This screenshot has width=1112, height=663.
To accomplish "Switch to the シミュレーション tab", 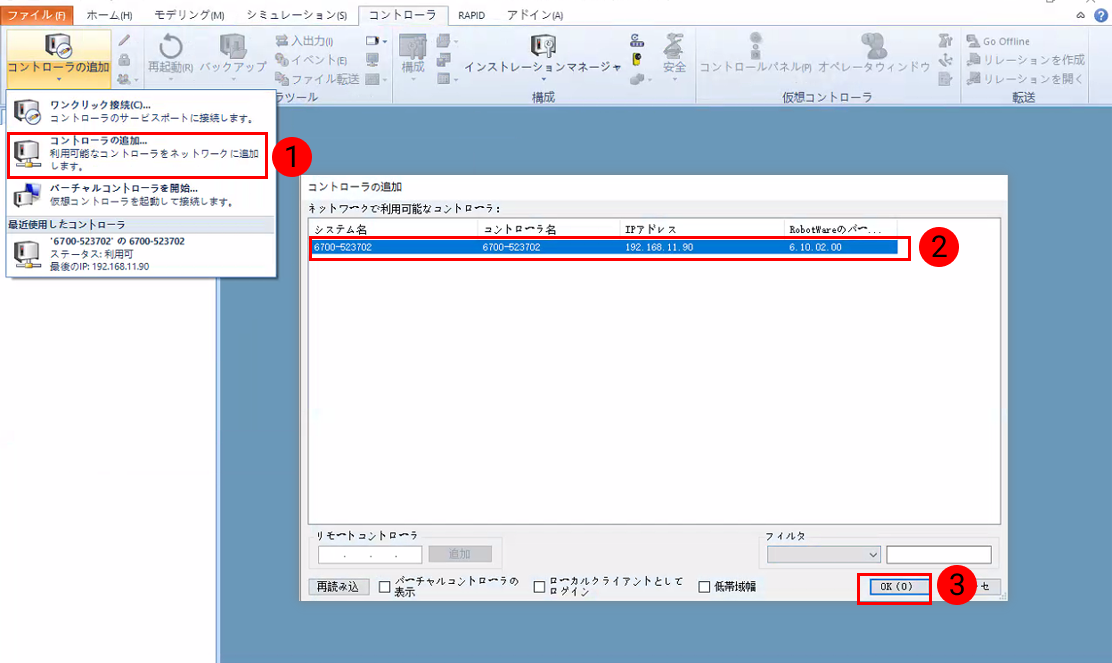I will click(296, 15).
